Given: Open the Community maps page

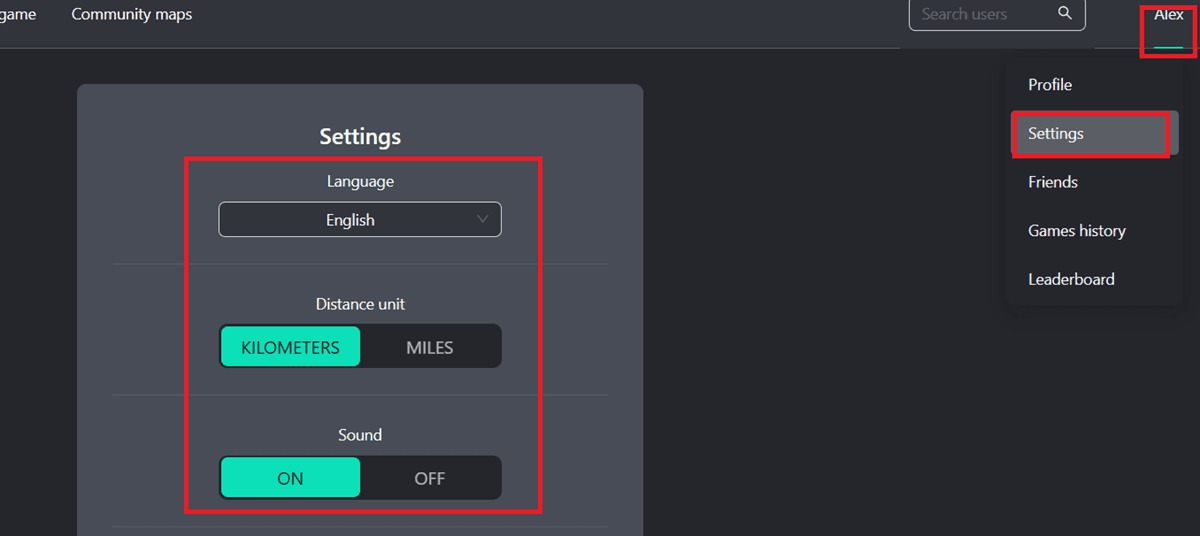Looking at the screenshot, I should pos(132,15).
